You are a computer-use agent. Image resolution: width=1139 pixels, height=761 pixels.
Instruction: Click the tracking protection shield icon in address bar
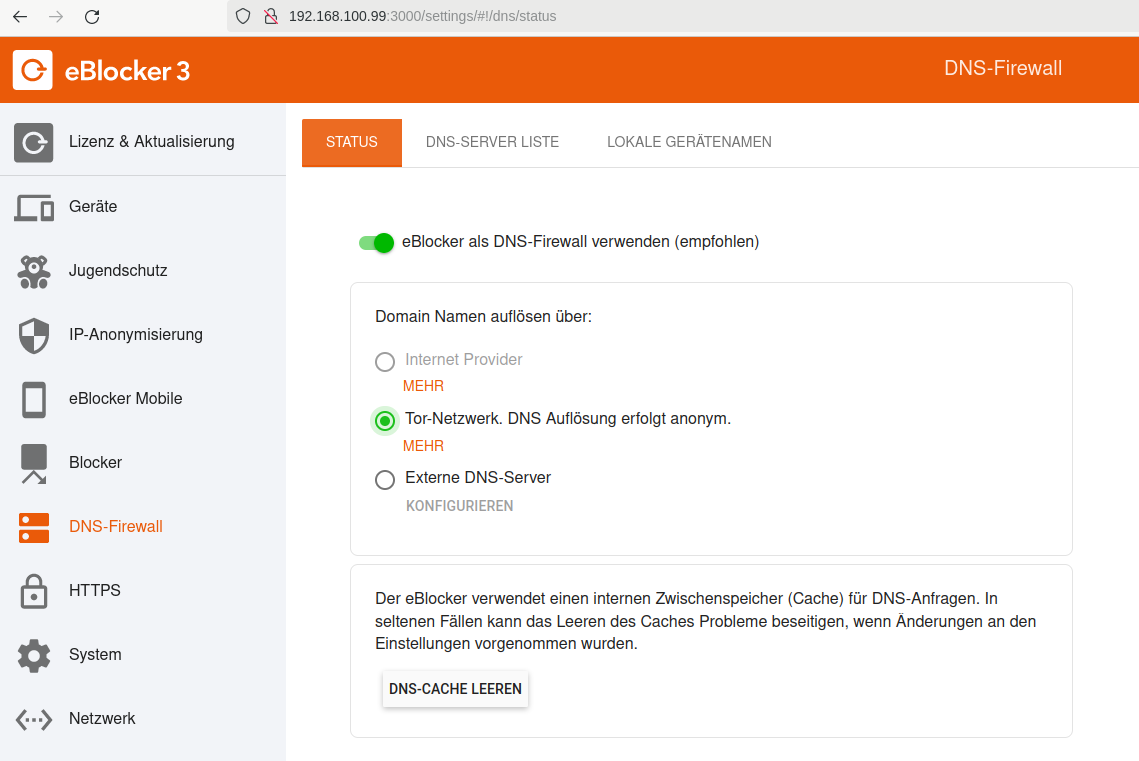(x=243, y=16)
